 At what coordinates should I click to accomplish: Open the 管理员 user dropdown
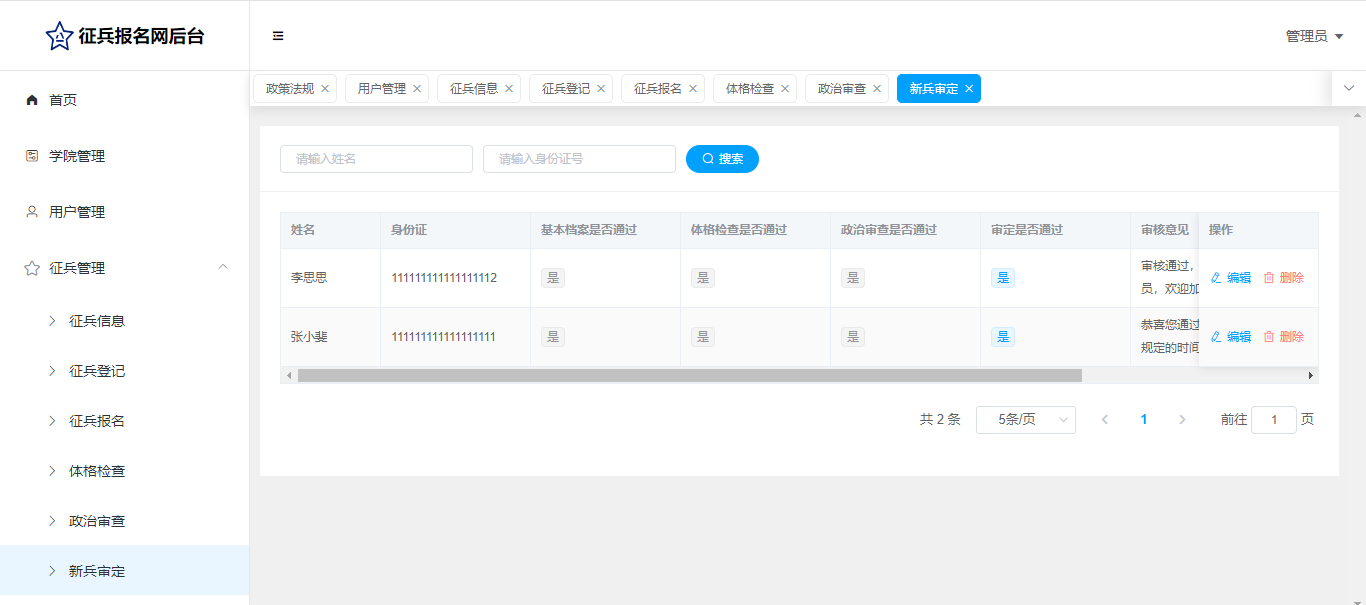(1313, 36)
